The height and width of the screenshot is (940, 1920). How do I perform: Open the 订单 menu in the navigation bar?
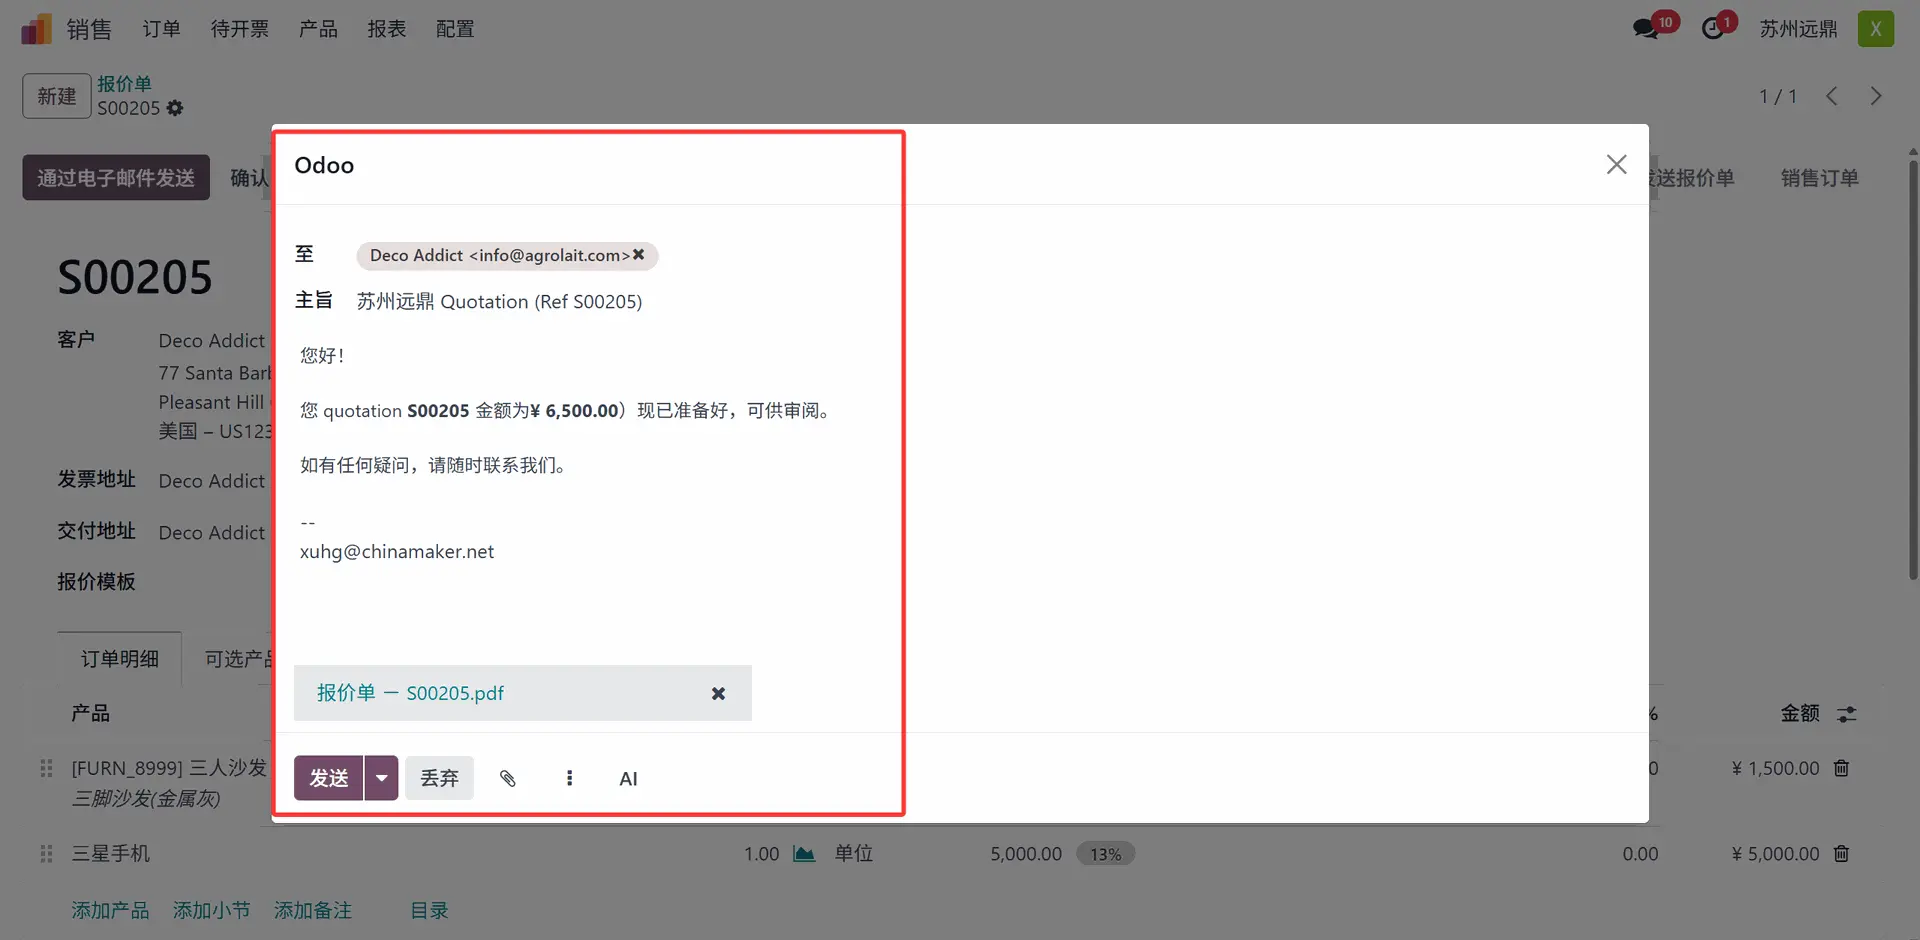(161, 29)
